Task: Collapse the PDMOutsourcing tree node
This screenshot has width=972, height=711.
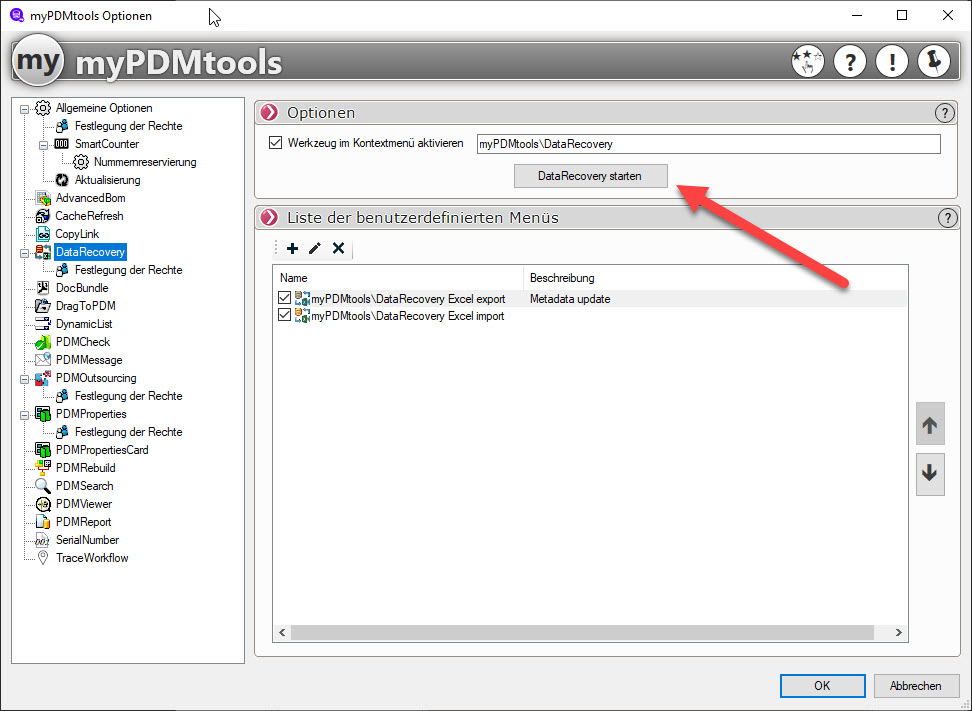Action: click(24, 378)
